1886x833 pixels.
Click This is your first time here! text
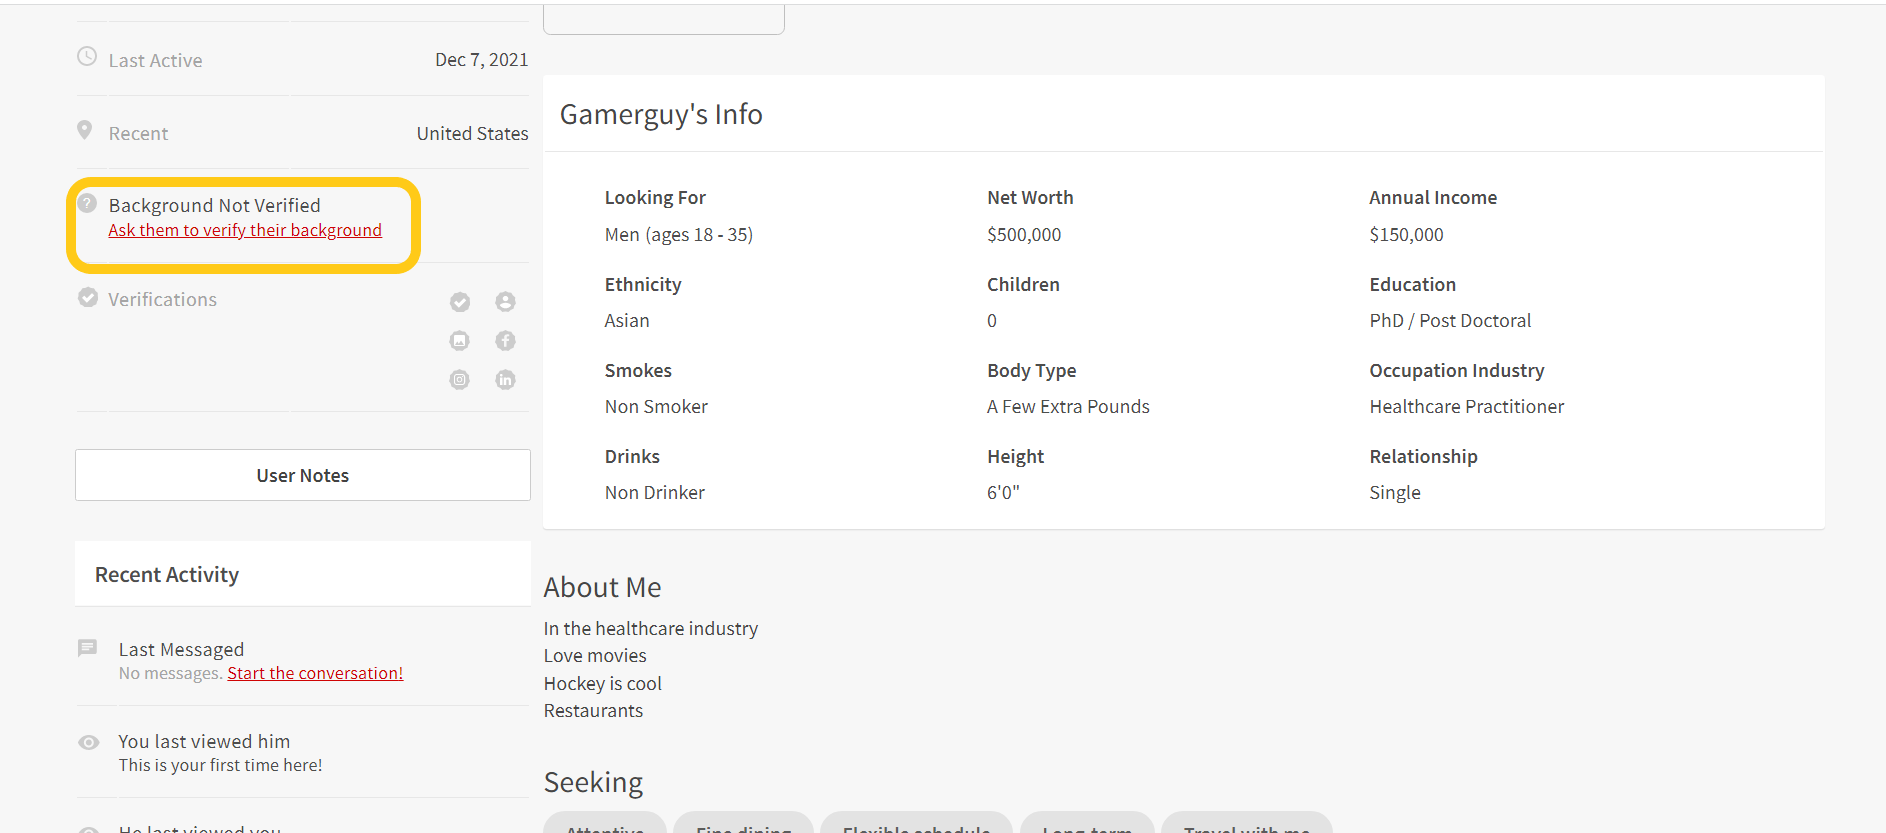click(220, 765)
